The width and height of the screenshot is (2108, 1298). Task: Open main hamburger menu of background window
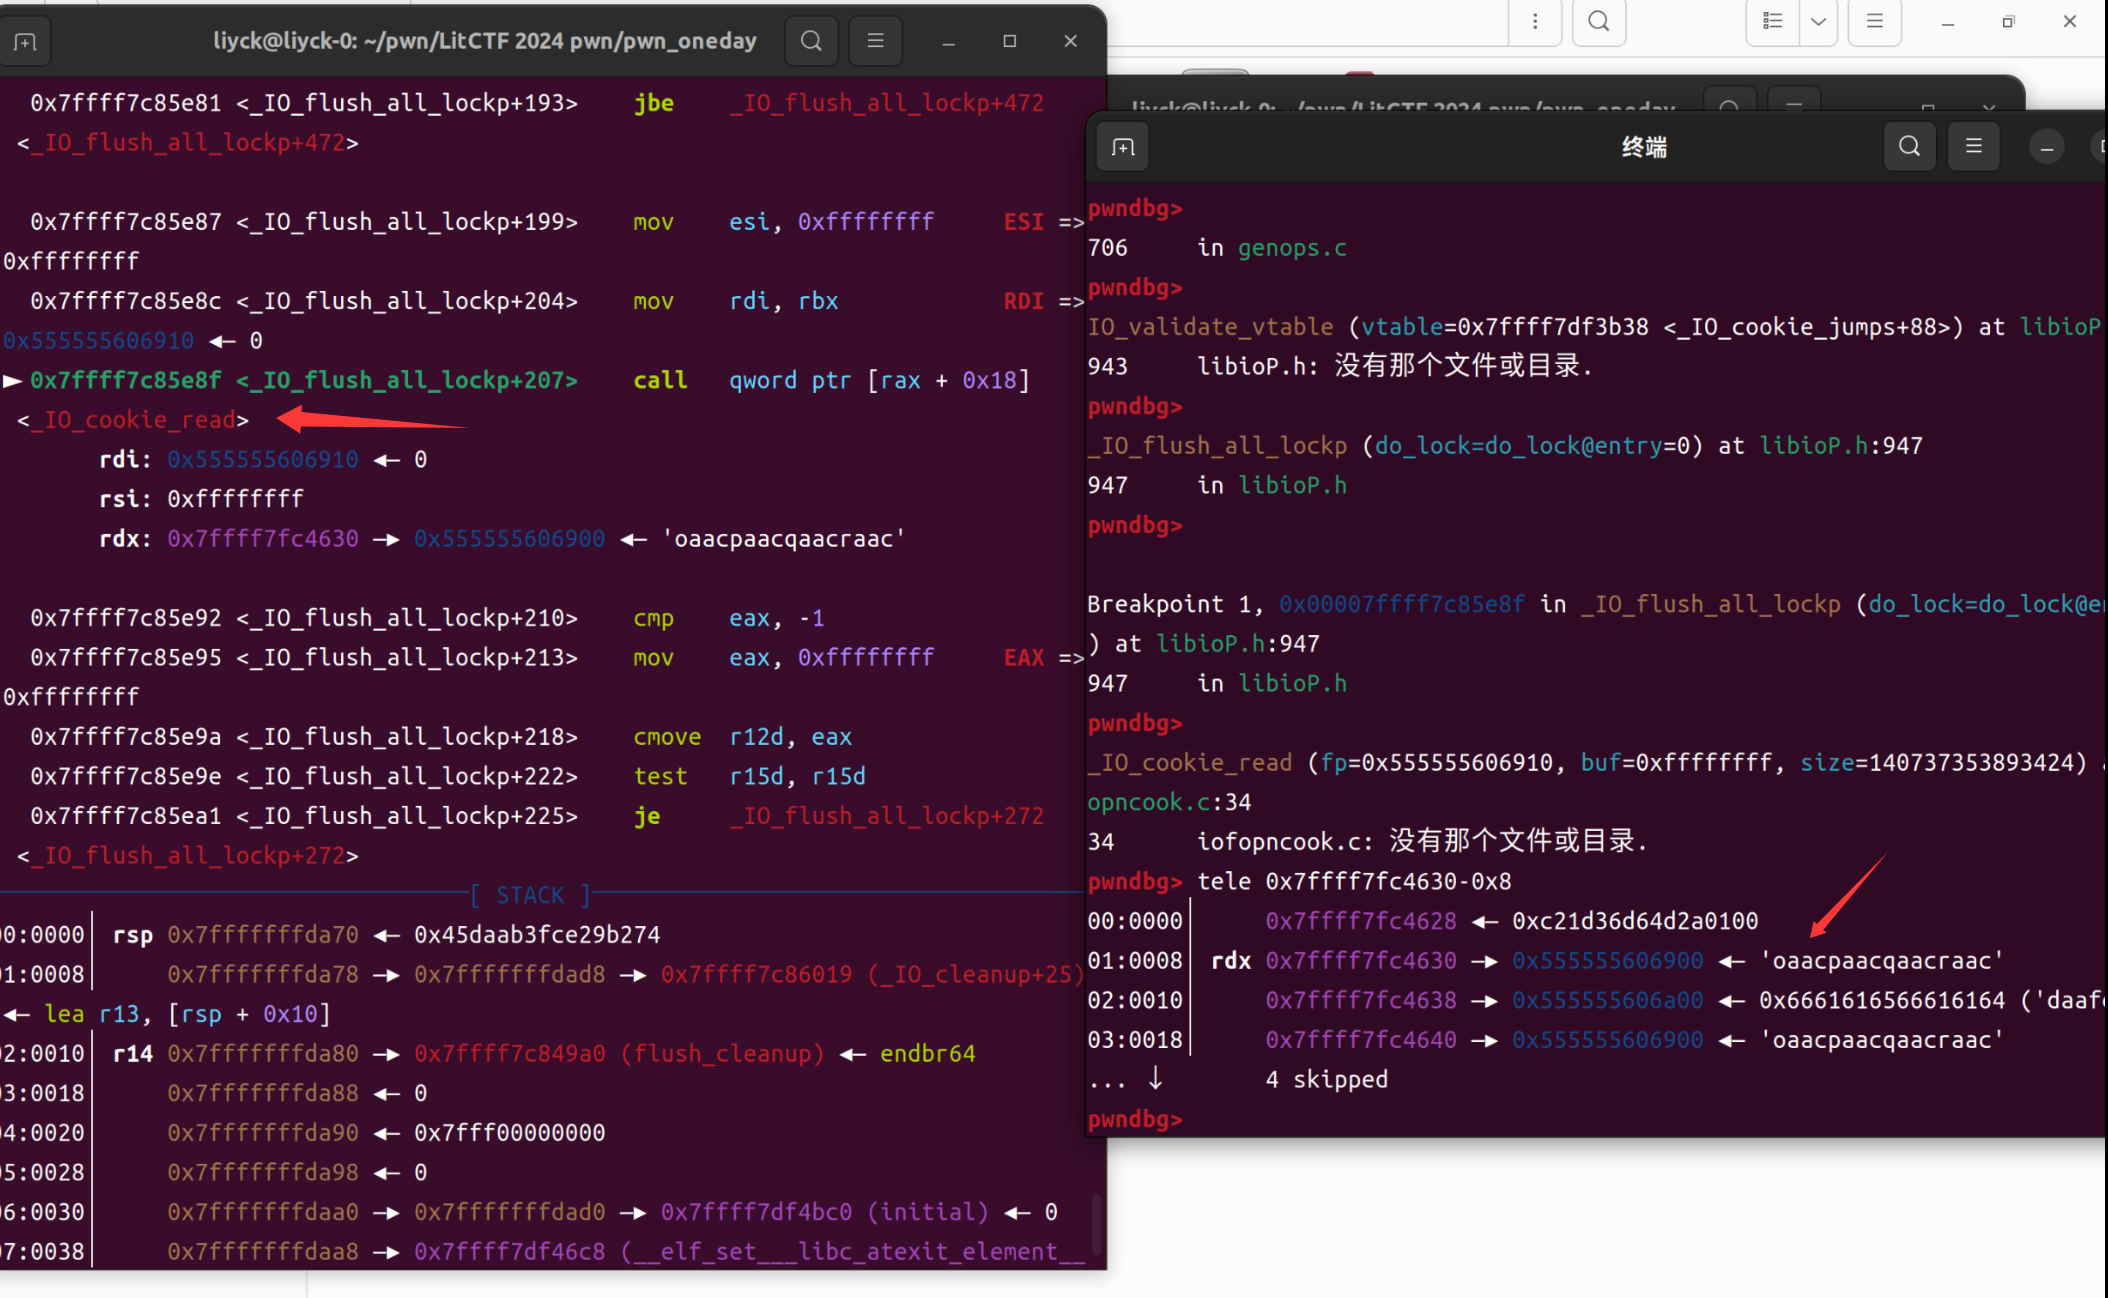1874,21
